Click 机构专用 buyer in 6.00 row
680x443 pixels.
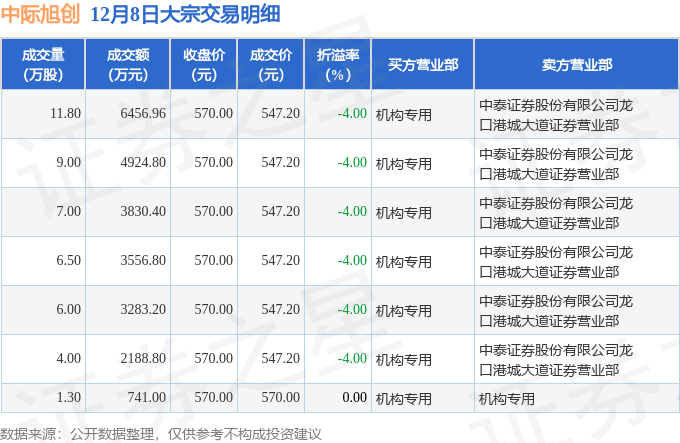click(x=404, y=311)
